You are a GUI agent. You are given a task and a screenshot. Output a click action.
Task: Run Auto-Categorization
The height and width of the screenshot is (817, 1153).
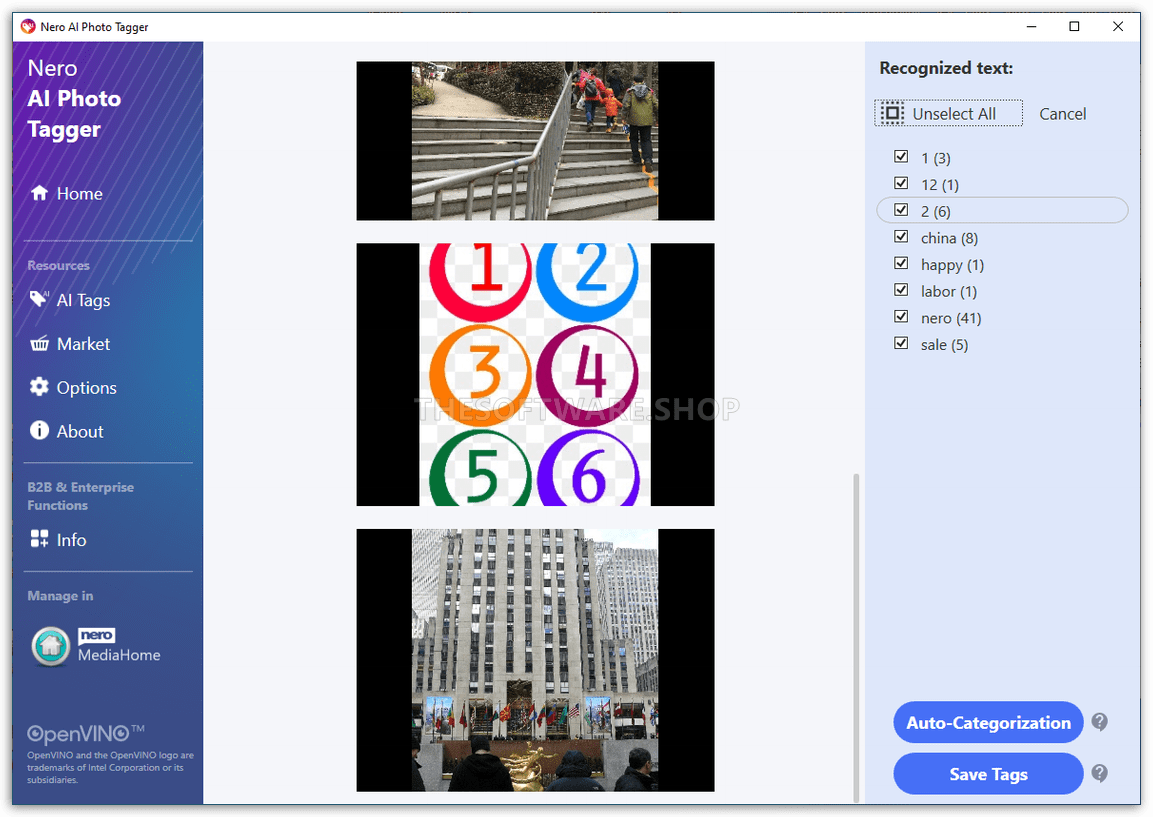(x=988, y=722)
